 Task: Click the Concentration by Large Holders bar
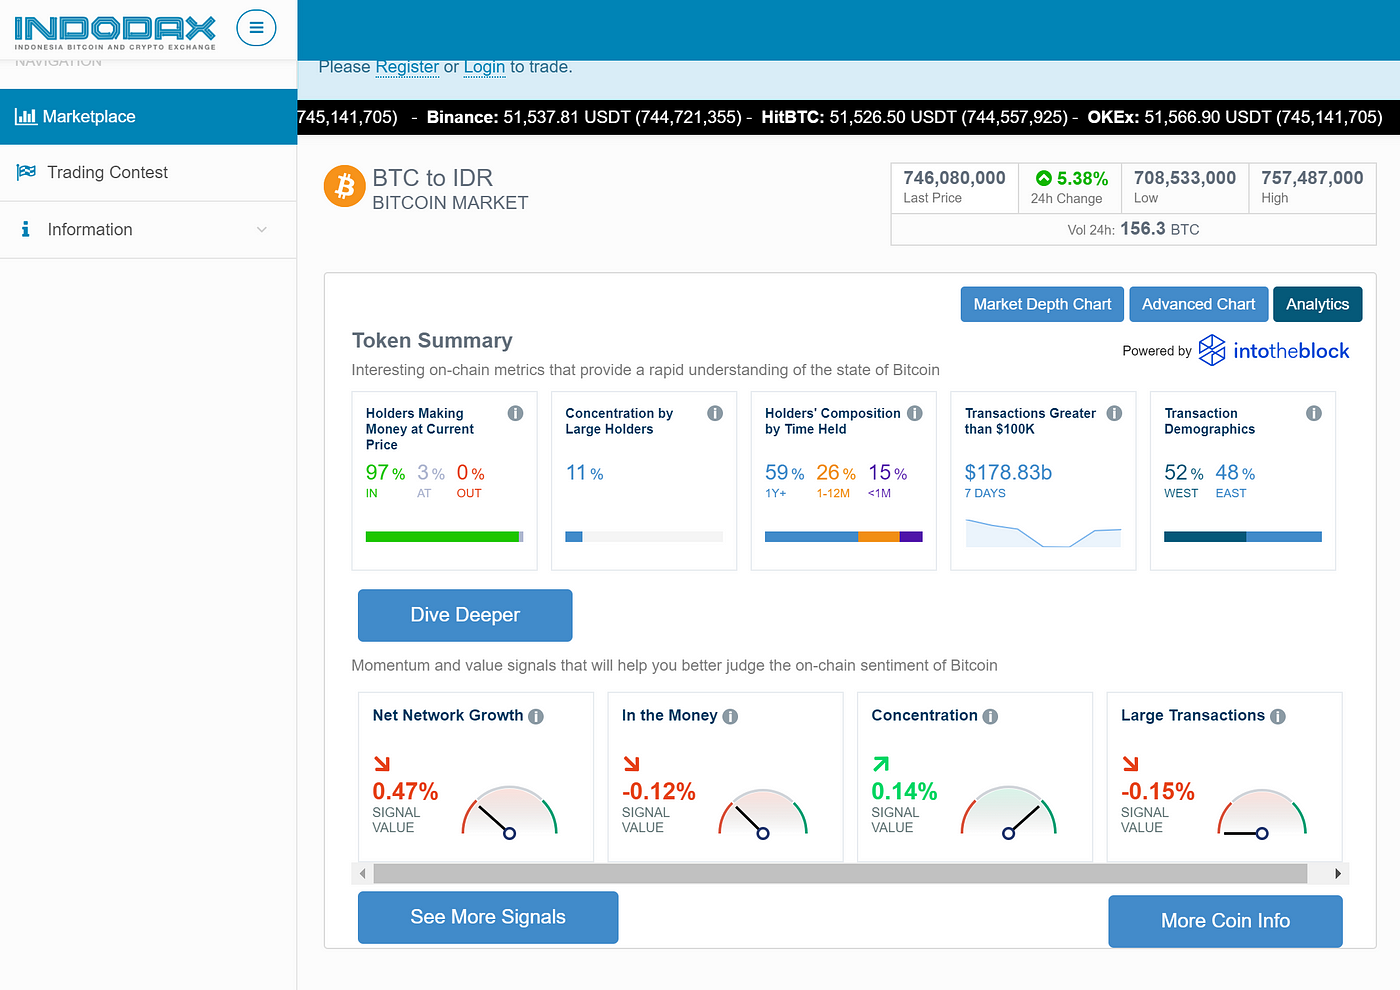(644, 537)
